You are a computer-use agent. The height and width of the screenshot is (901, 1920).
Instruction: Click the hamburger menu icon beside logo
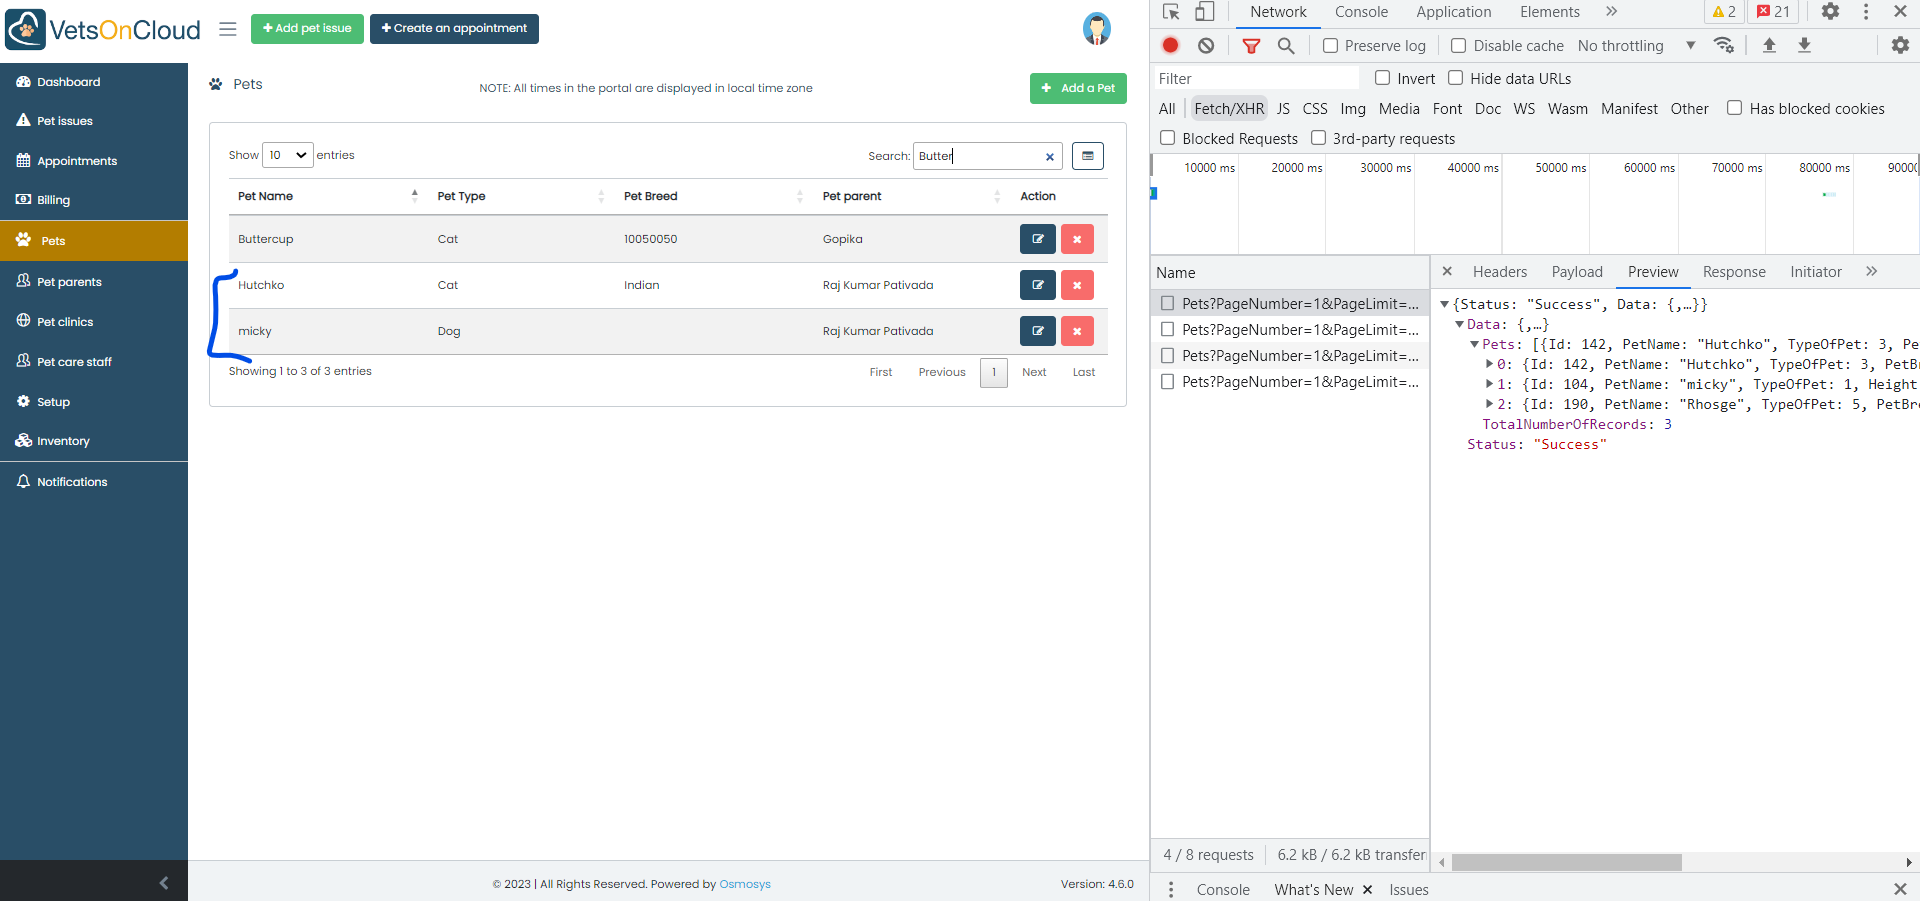coord(228,29)
